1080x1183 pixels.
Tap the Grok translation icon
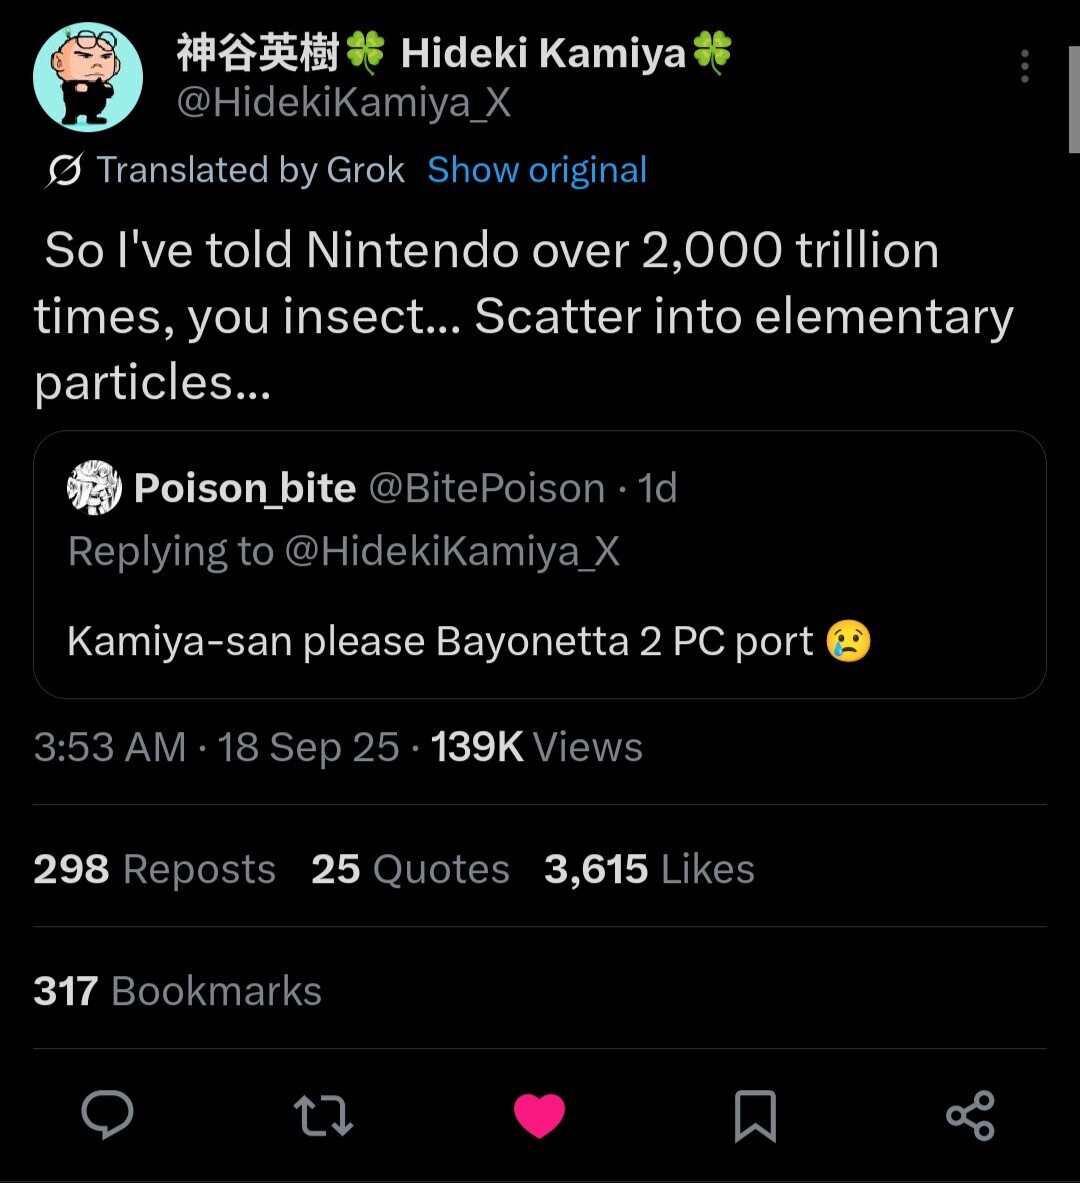click(63, 171)
